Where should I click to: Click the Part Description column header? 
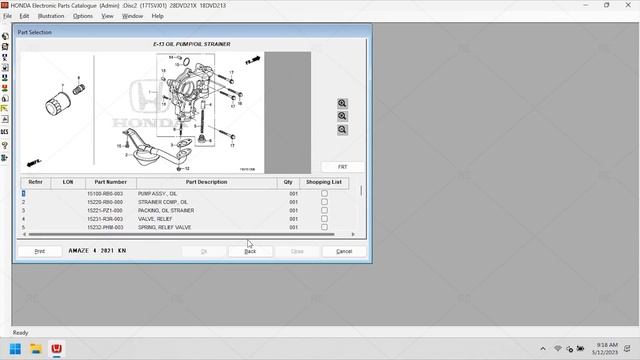pos(207,182)
